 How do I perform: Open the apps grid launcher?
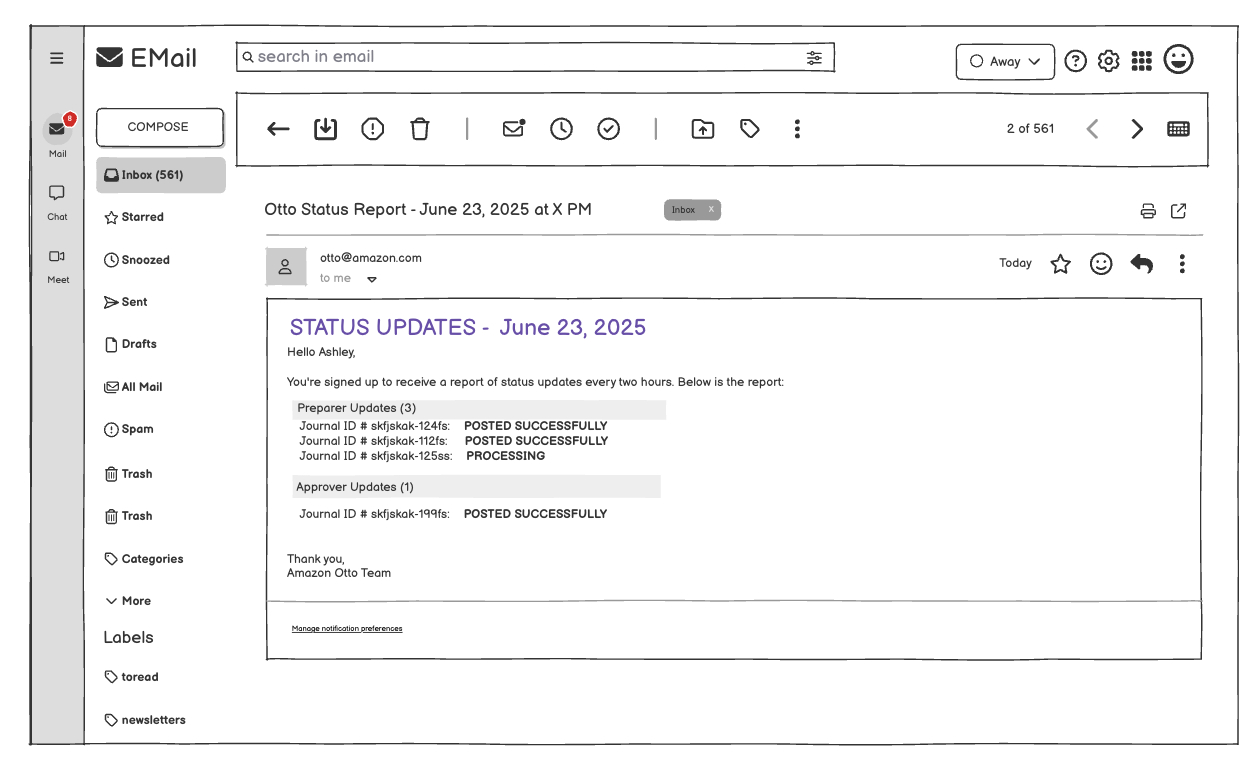[1141, 61]
